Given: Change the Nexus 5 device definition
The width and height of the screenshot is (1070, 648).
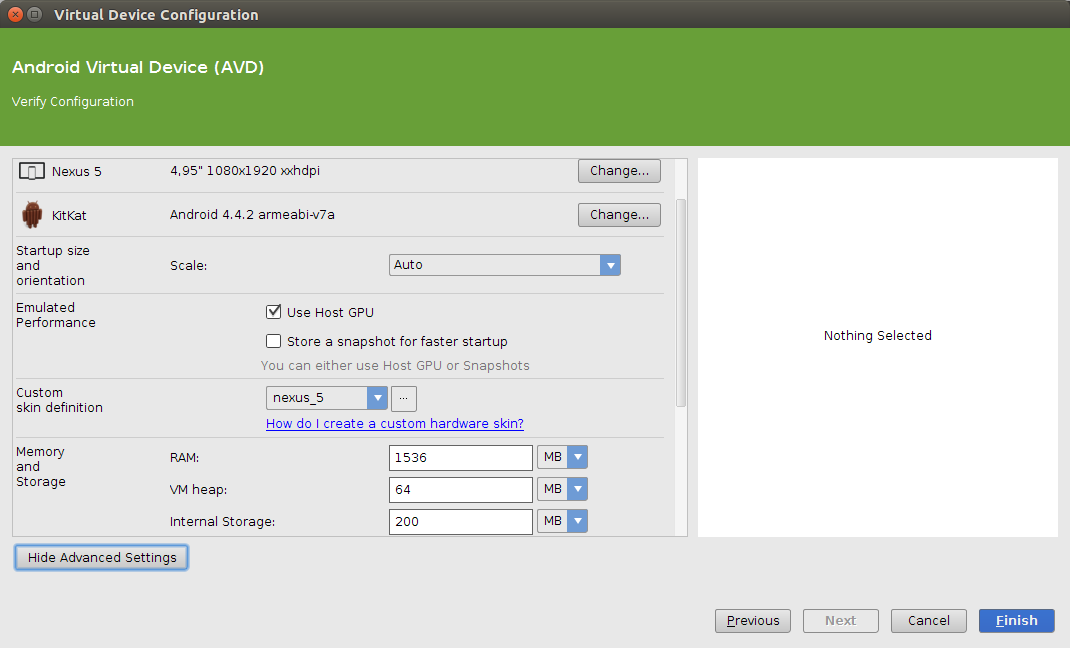Looking at the screenshot, I should point(619,171).
